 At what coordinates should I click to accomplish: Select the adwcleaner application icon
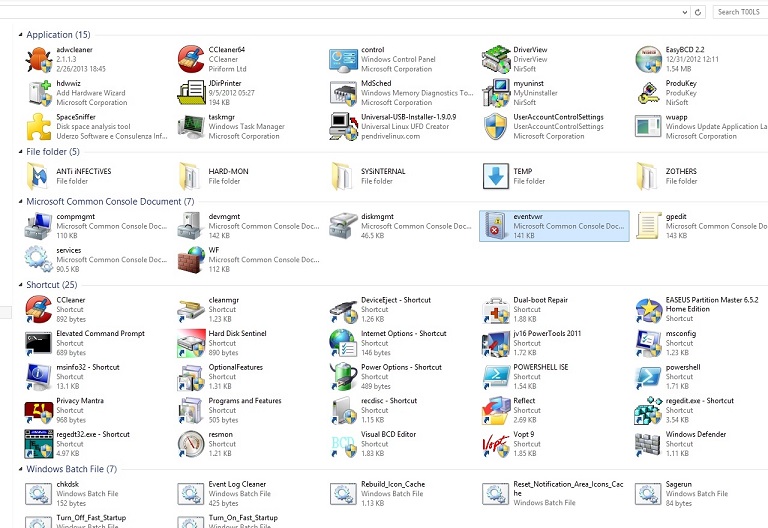(x=39, y=59)
